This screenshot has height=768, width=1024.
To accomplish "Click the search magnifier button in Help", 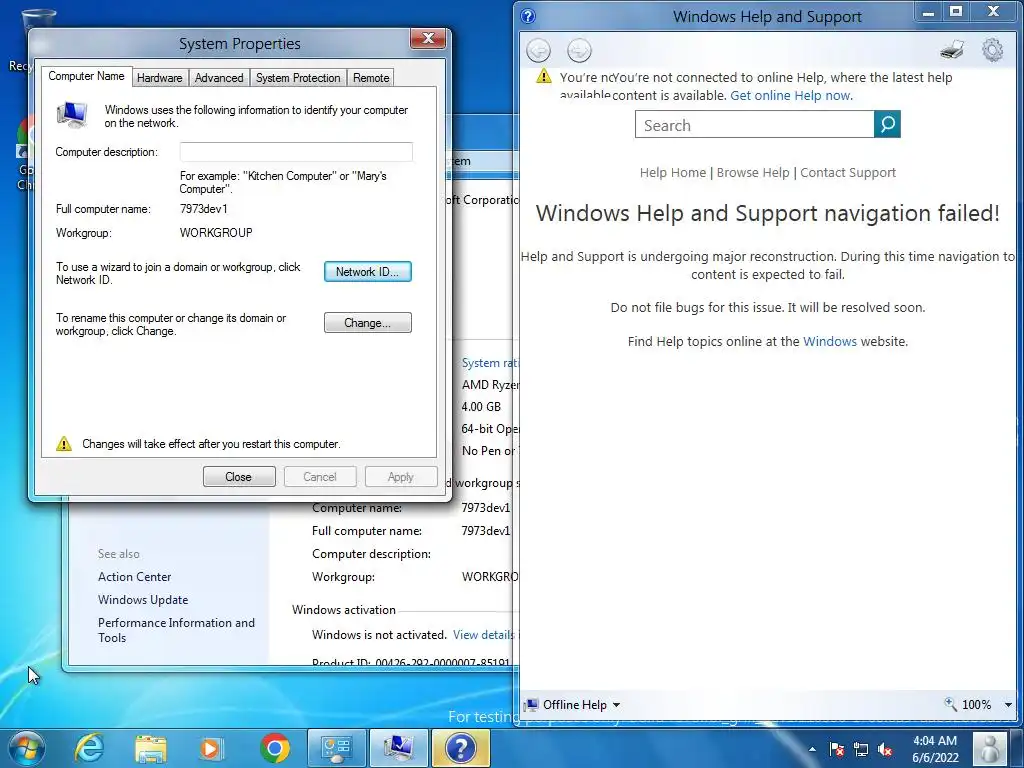I will (887, 124).
